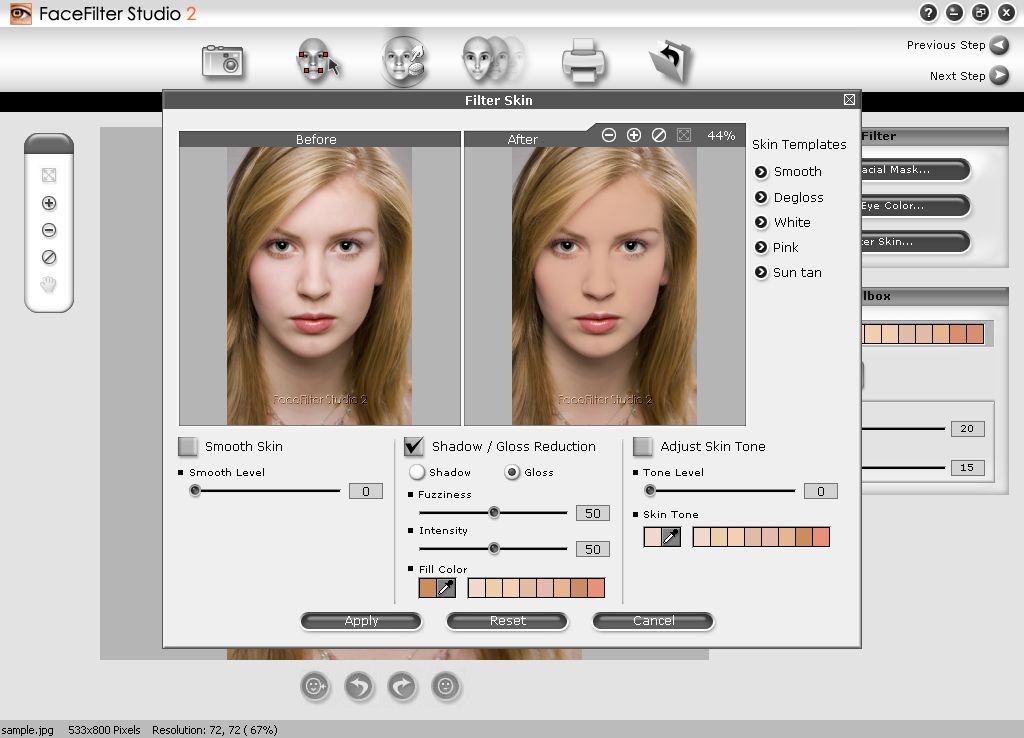Viewport: 1024px width, 738px height.
Task: Click the sample.jpg filename in status bar
Action: (x=27, y=730)
